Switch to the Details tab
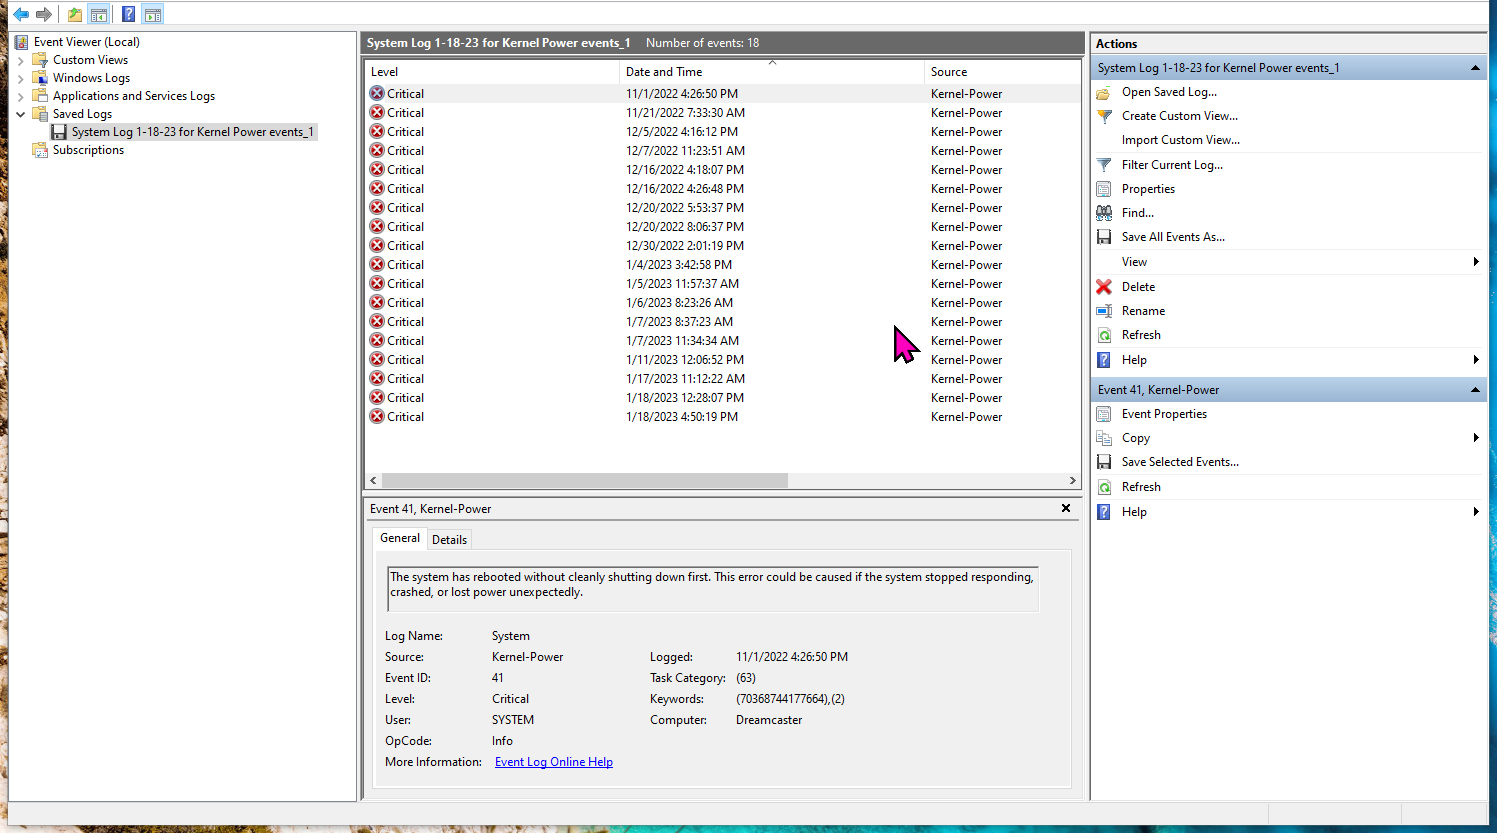This screenshot has width=1497, height=833. click(449, 540)
